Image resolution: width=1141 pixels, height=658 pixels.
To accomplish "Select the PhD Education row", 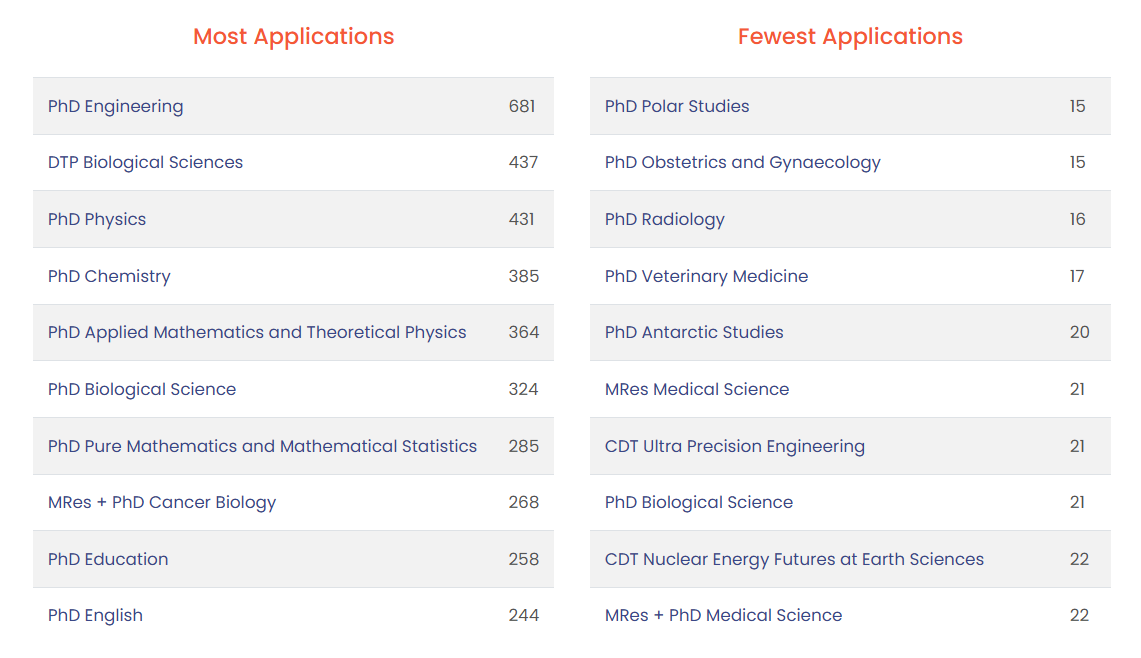I will coord(293,559).
